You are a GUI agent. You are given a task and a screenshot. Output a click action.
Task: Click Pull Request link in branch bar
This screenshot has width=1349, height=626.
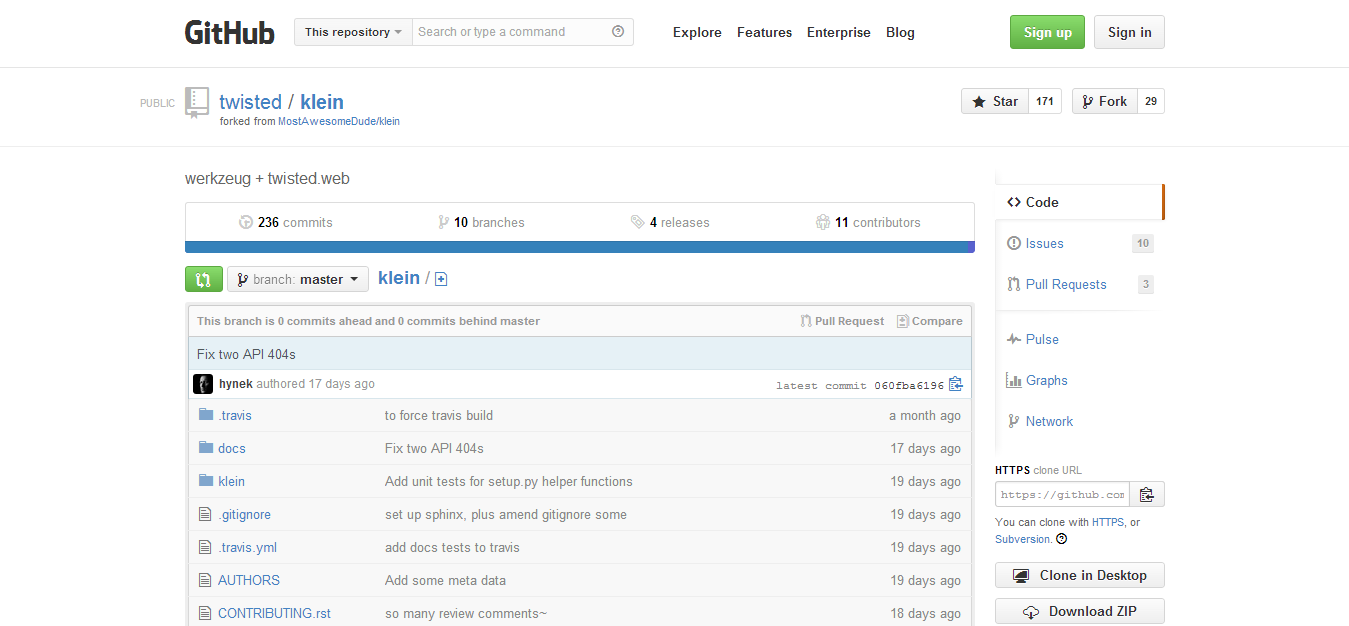pyautogui.click(x=842, y=321)
